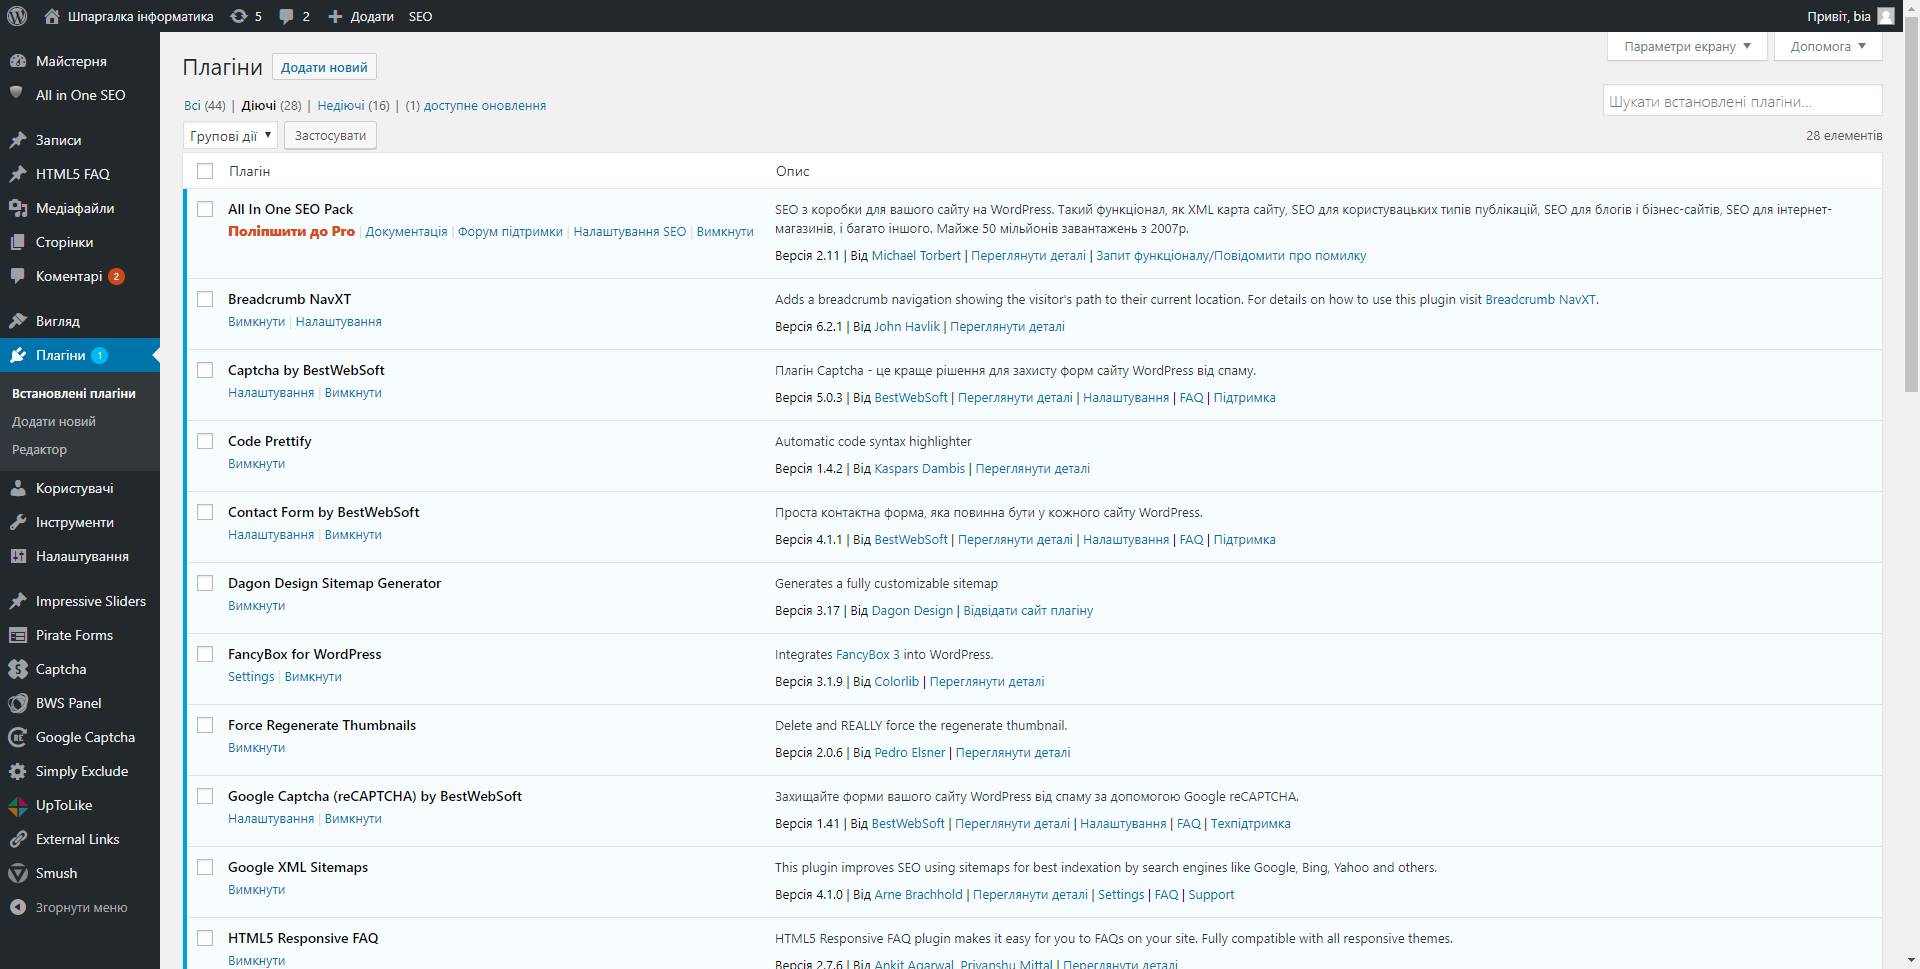The width and height of the screenshot is (1920, 969).
Task: Click the plus icon next to Додати
Action: coord(335,16)
